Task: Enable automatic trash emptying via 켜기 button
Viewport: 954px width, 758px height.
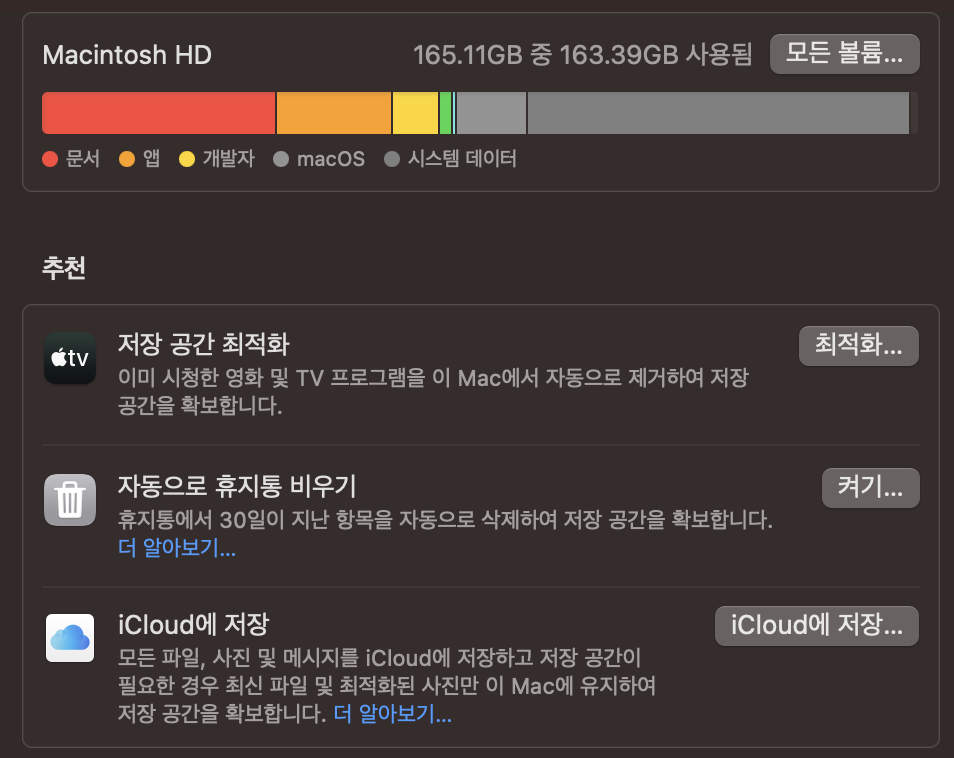Action: [x=870, y=488]
